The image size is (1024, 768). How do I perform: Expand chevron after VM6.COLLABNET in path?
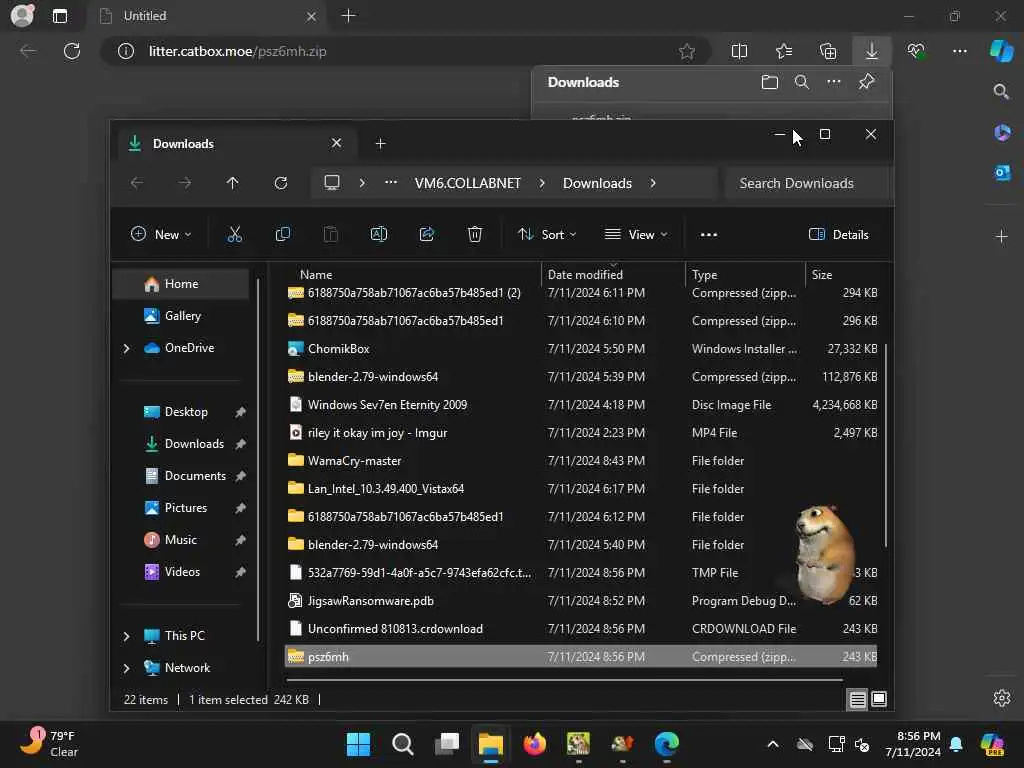tap(542, 184)
